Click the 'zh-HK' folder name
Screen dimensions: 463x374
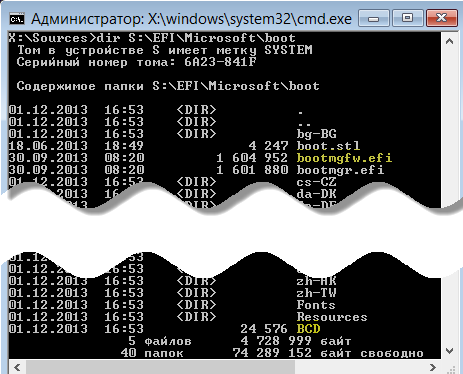coord(316,281)
